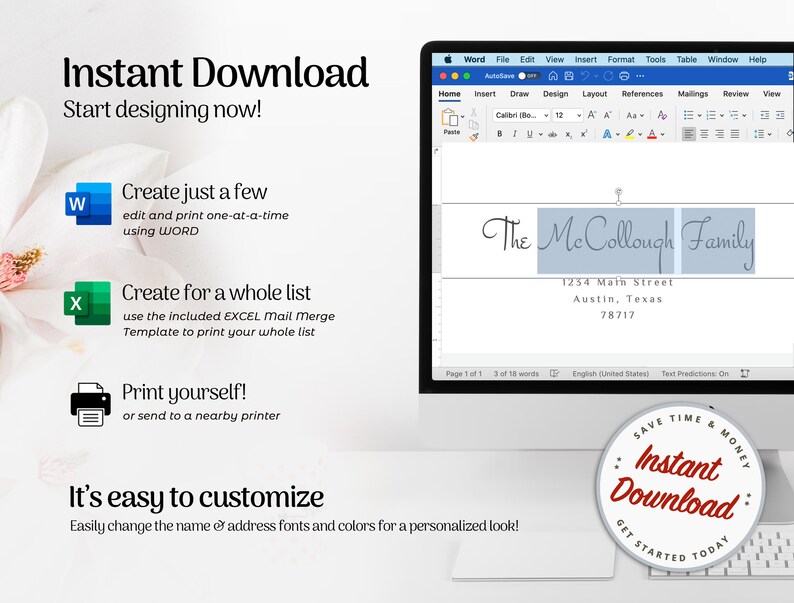Viewport: 794px width, 603px height.
Task: Expand the bulleted list style arrow
Action: (699, 115)
